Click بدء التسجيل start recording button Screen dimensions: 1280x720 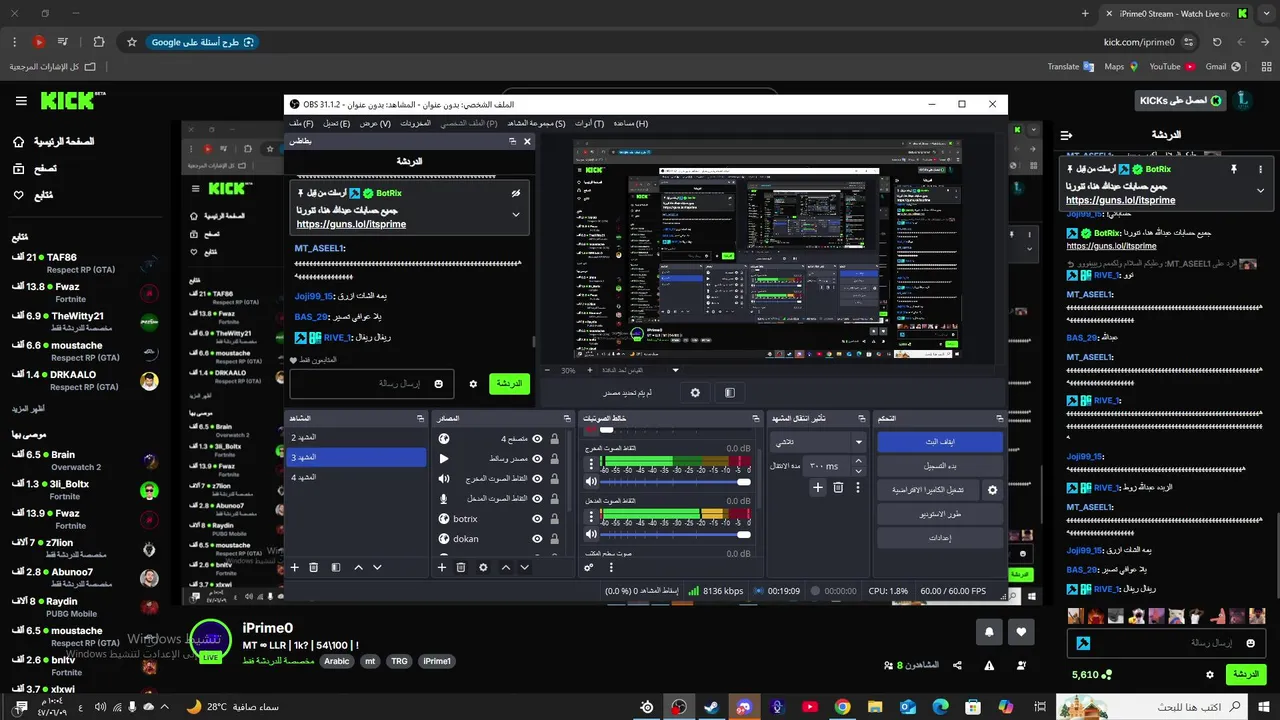[x=939, y=466]
